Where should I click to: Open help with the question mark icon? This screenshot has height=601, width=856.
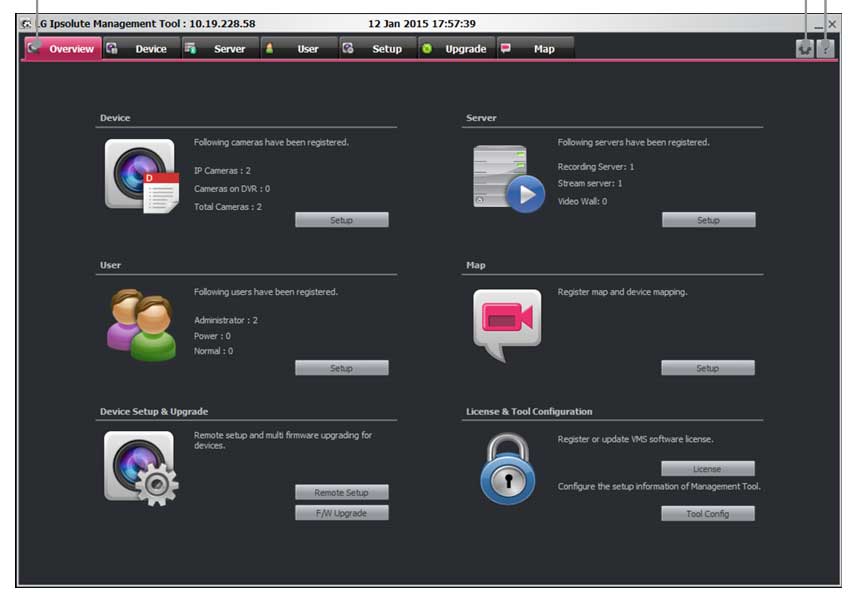[825, 49]
